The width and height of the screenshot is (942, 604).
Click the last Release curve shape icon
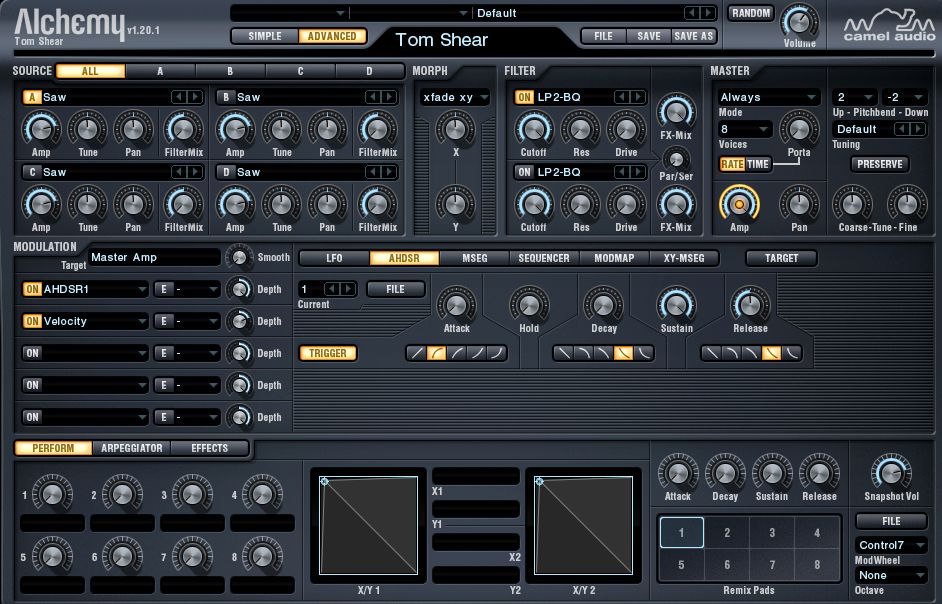[x=792, y=353]
